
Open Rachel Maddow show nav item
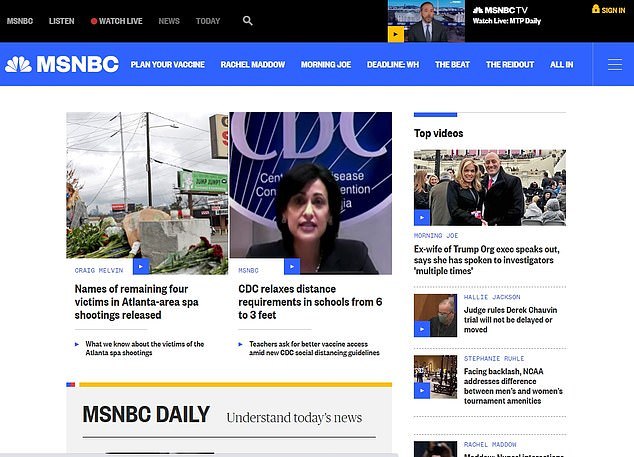pos(253,64)
